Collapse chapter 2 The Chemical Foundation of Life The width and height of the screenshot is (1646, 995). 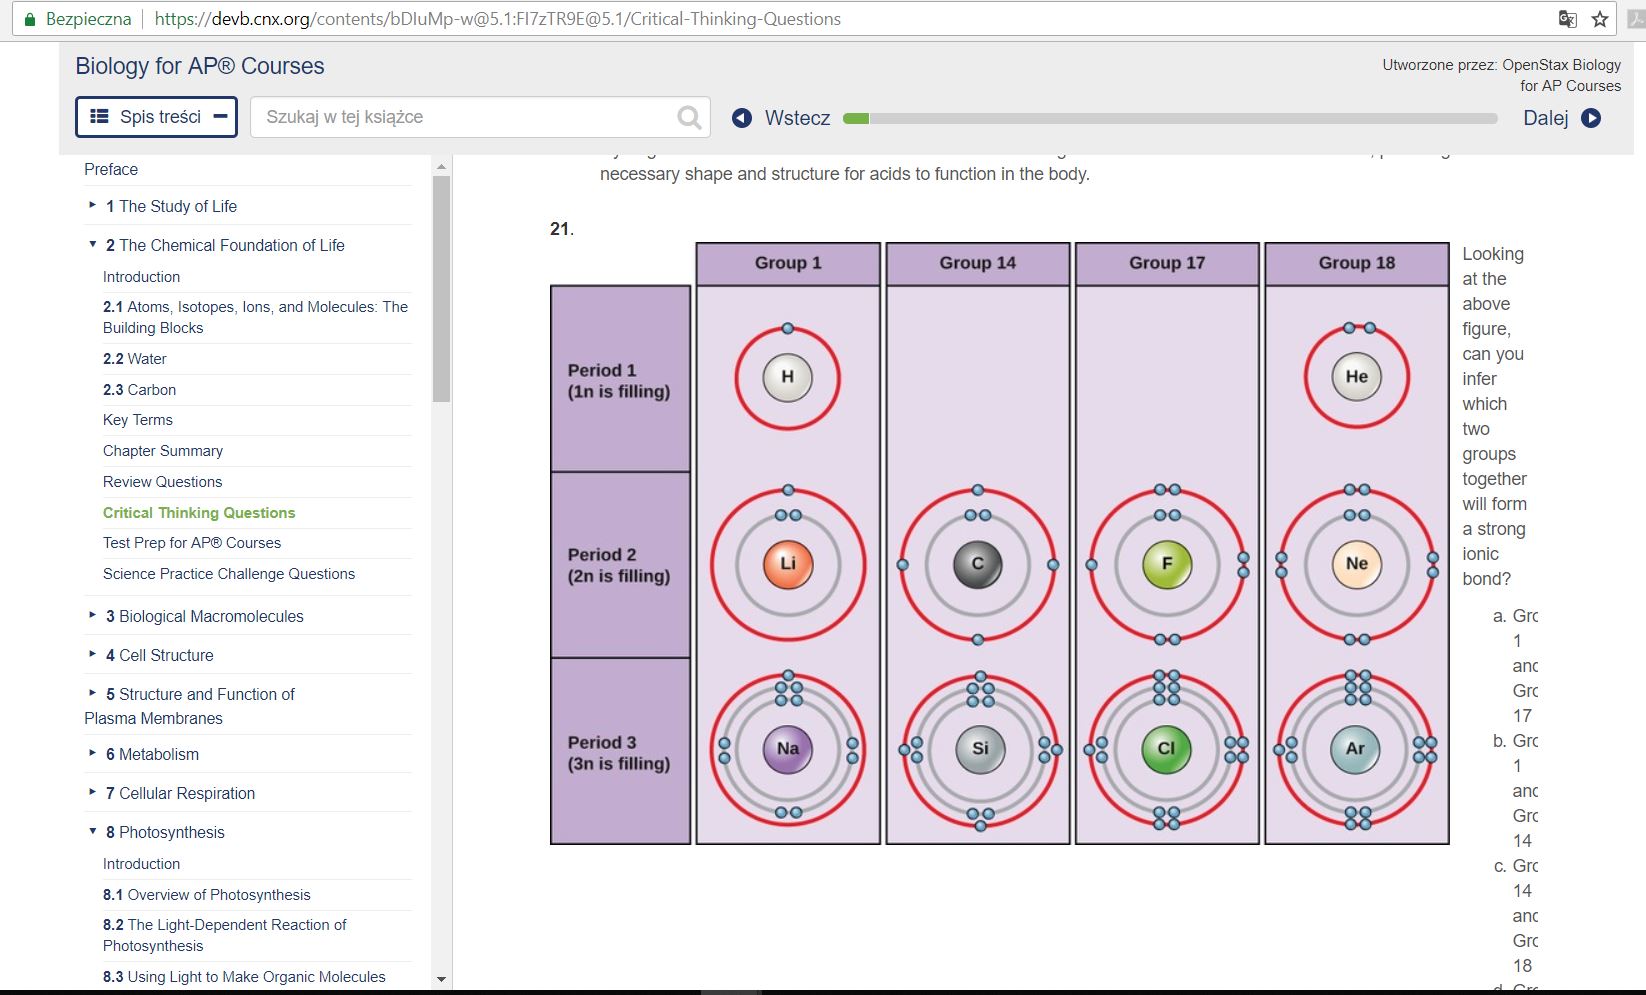pos(91,244)
